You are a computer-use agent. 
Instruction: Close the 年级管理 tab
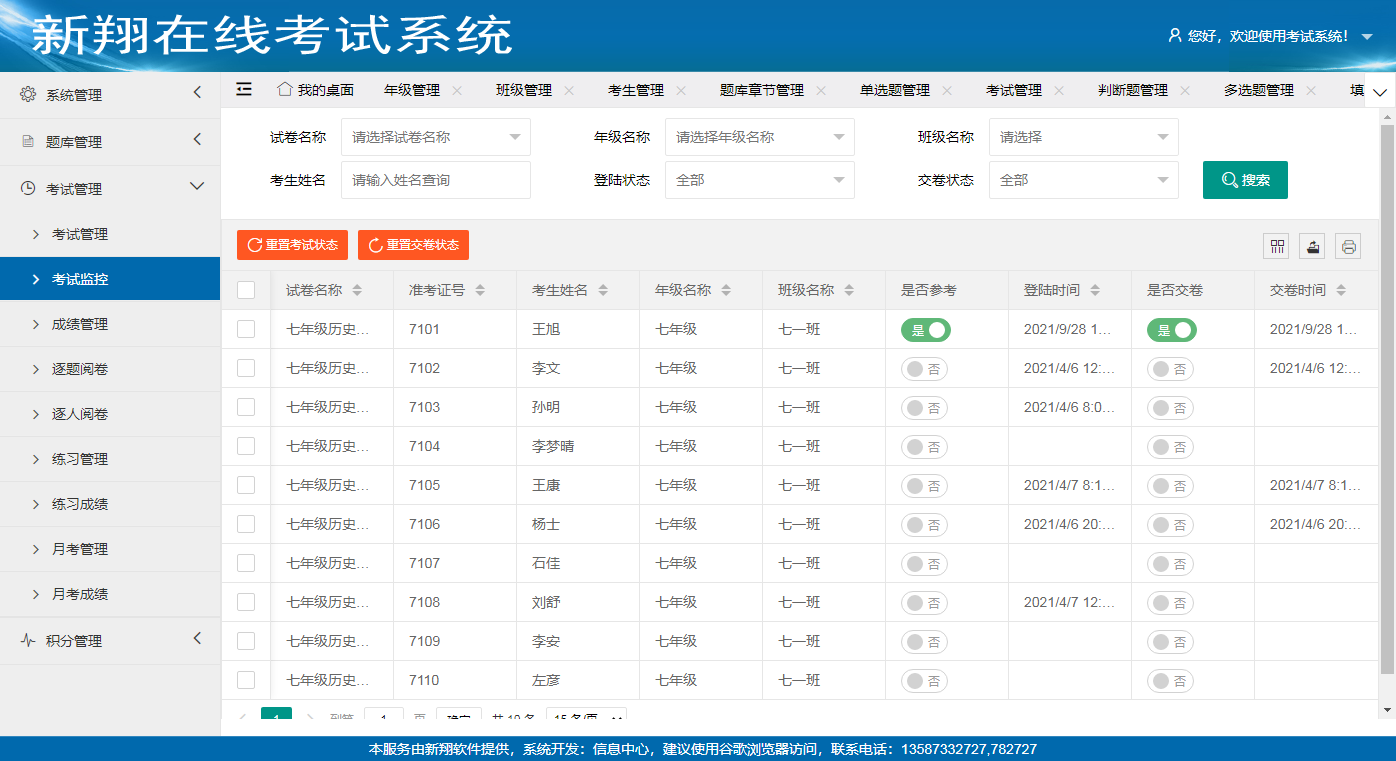457,90
